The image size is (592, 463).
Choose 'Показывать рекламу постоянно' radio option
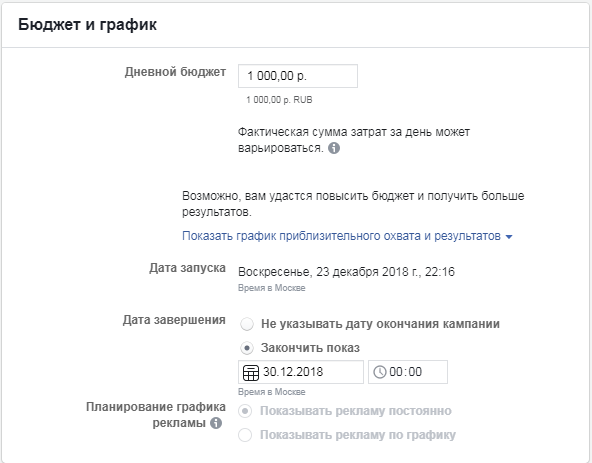coord(245,411)
